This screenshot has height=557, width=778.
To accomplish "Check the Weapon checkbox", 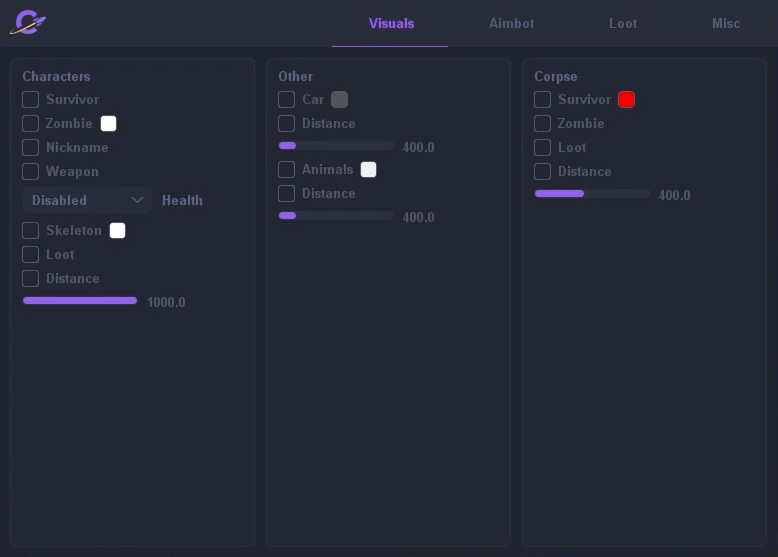I will pyautogui.click(x=31, y=171).
